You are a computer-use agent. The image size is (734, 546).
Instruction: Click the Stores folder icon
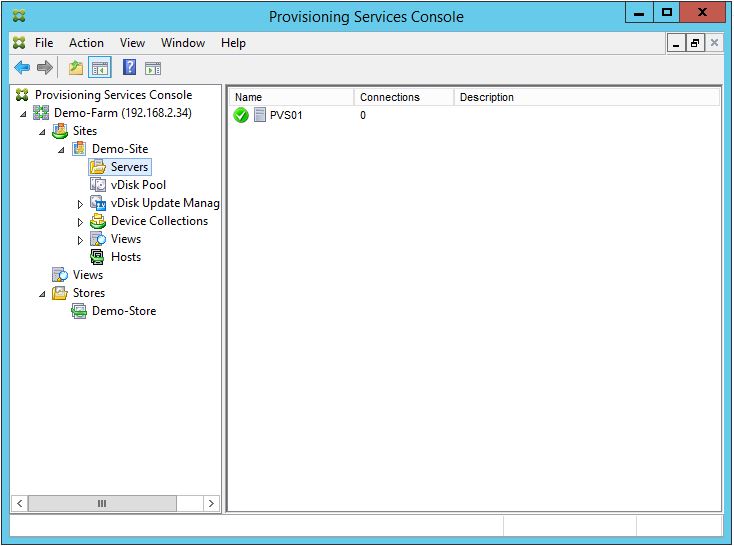point(59,293)
